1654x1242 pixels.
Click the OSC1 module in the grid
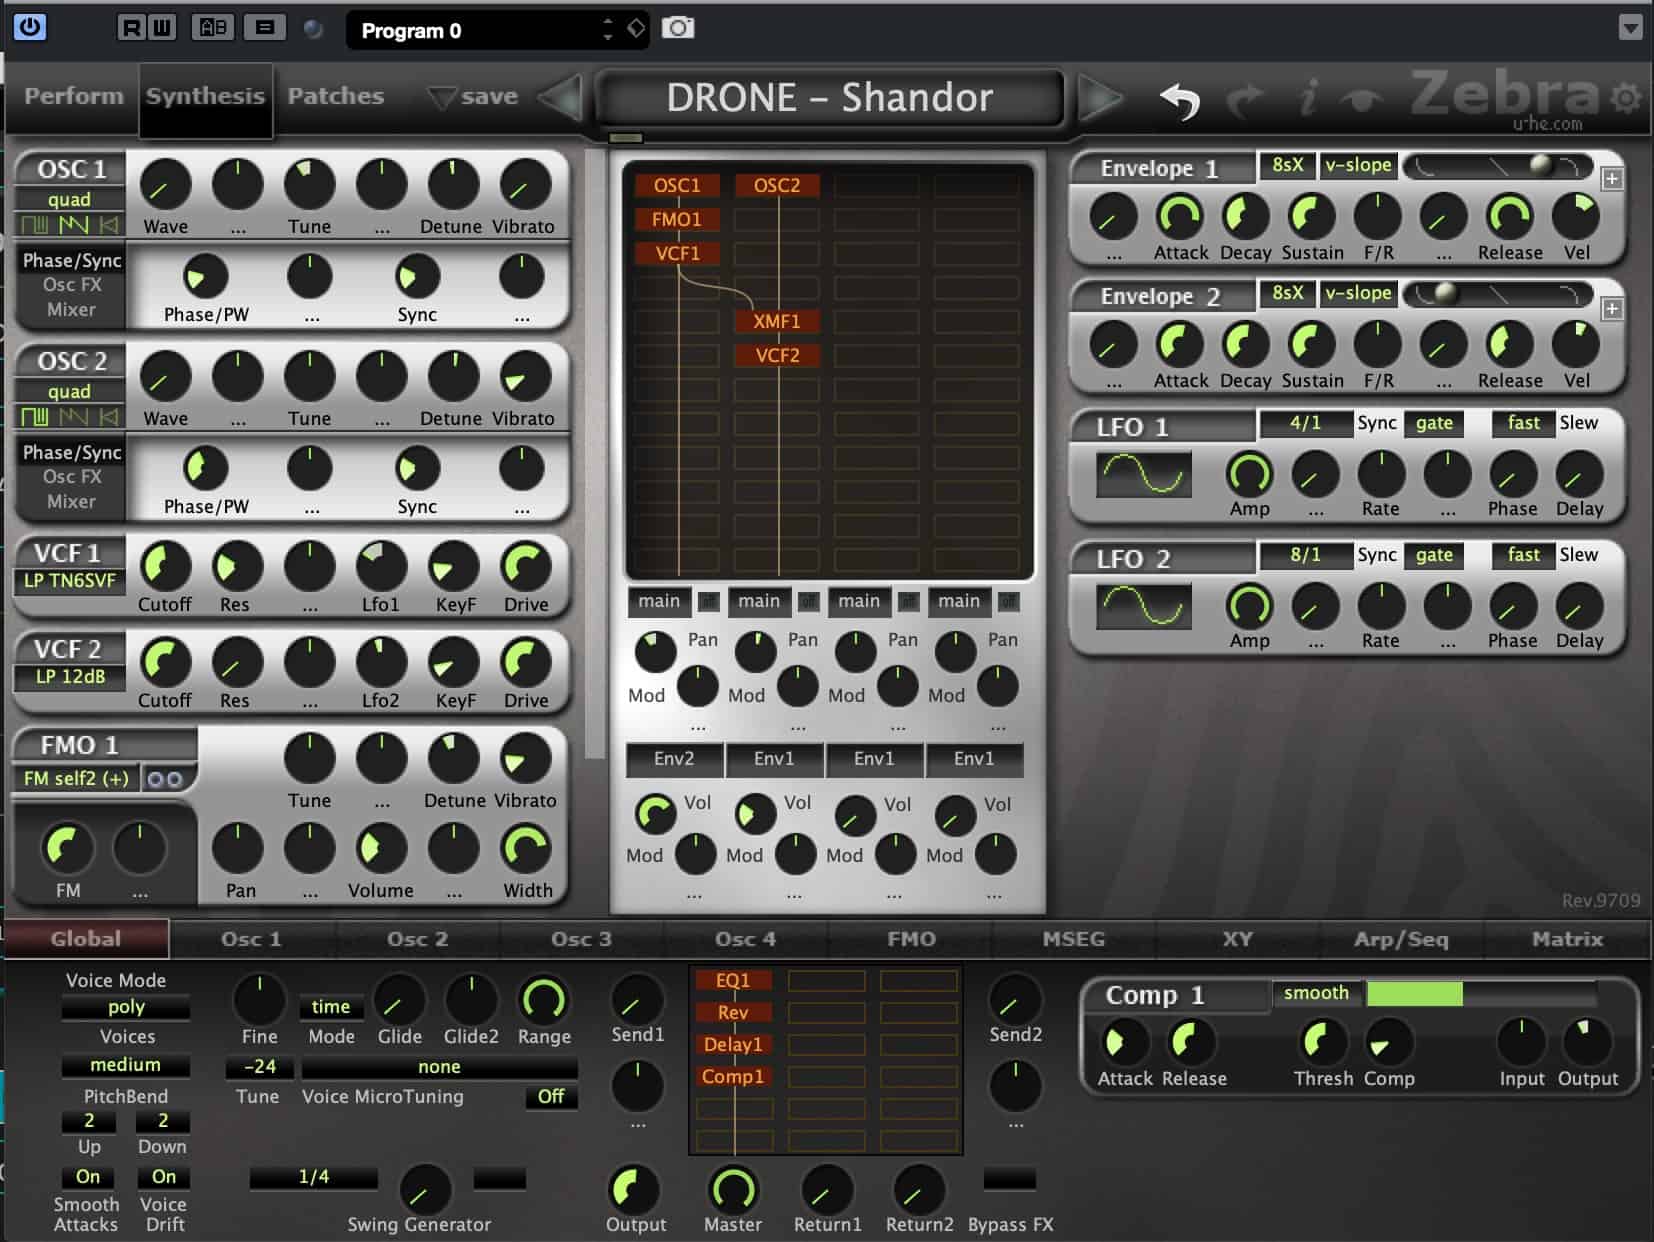677,186
